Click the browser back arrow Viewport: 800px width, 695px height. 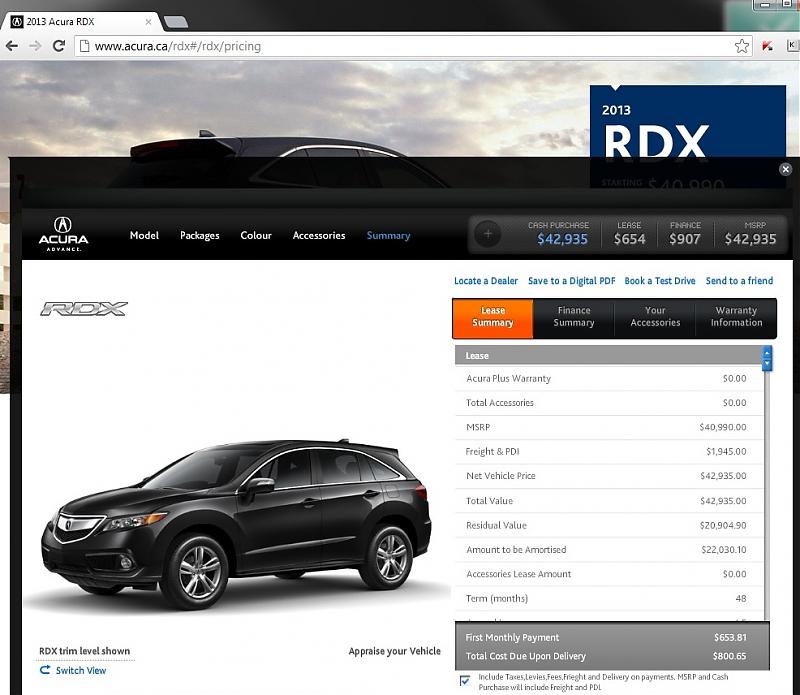click(x=11, y=46)
